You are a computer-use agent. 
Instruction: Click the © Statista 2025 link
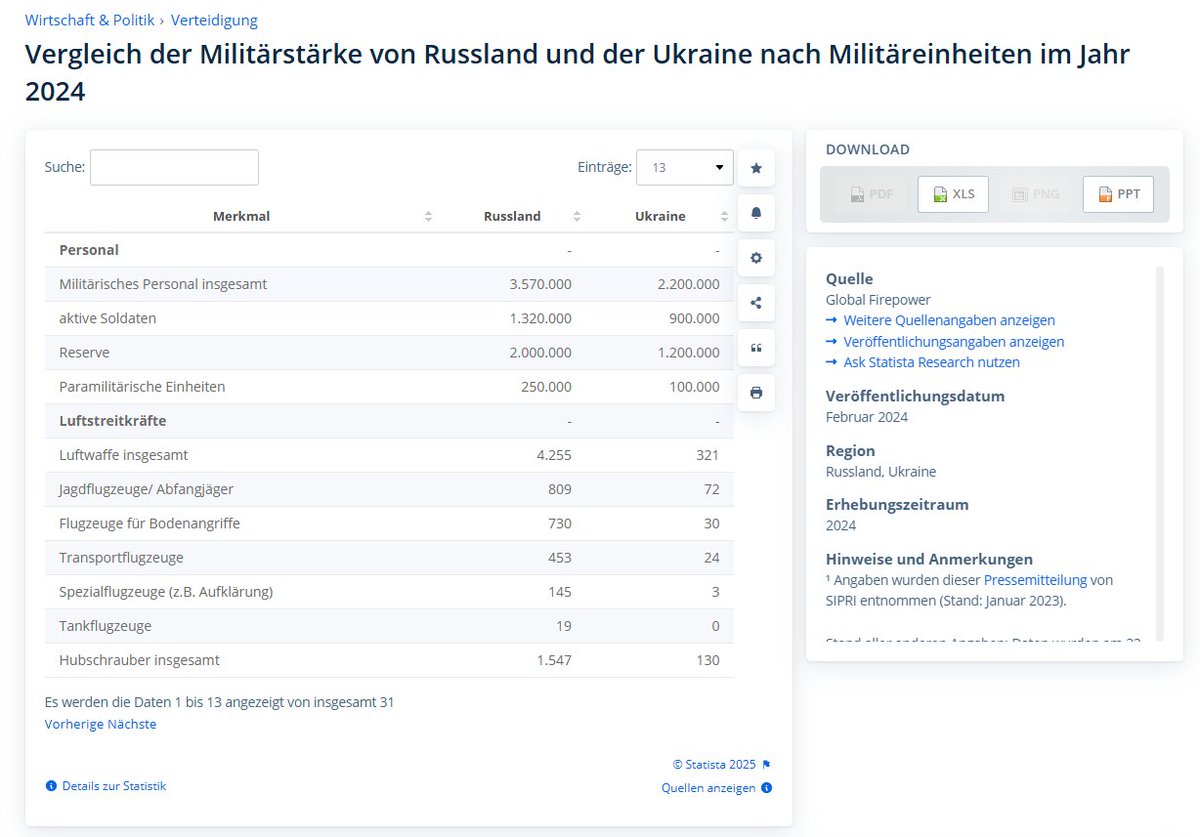(x=714, y=765)
